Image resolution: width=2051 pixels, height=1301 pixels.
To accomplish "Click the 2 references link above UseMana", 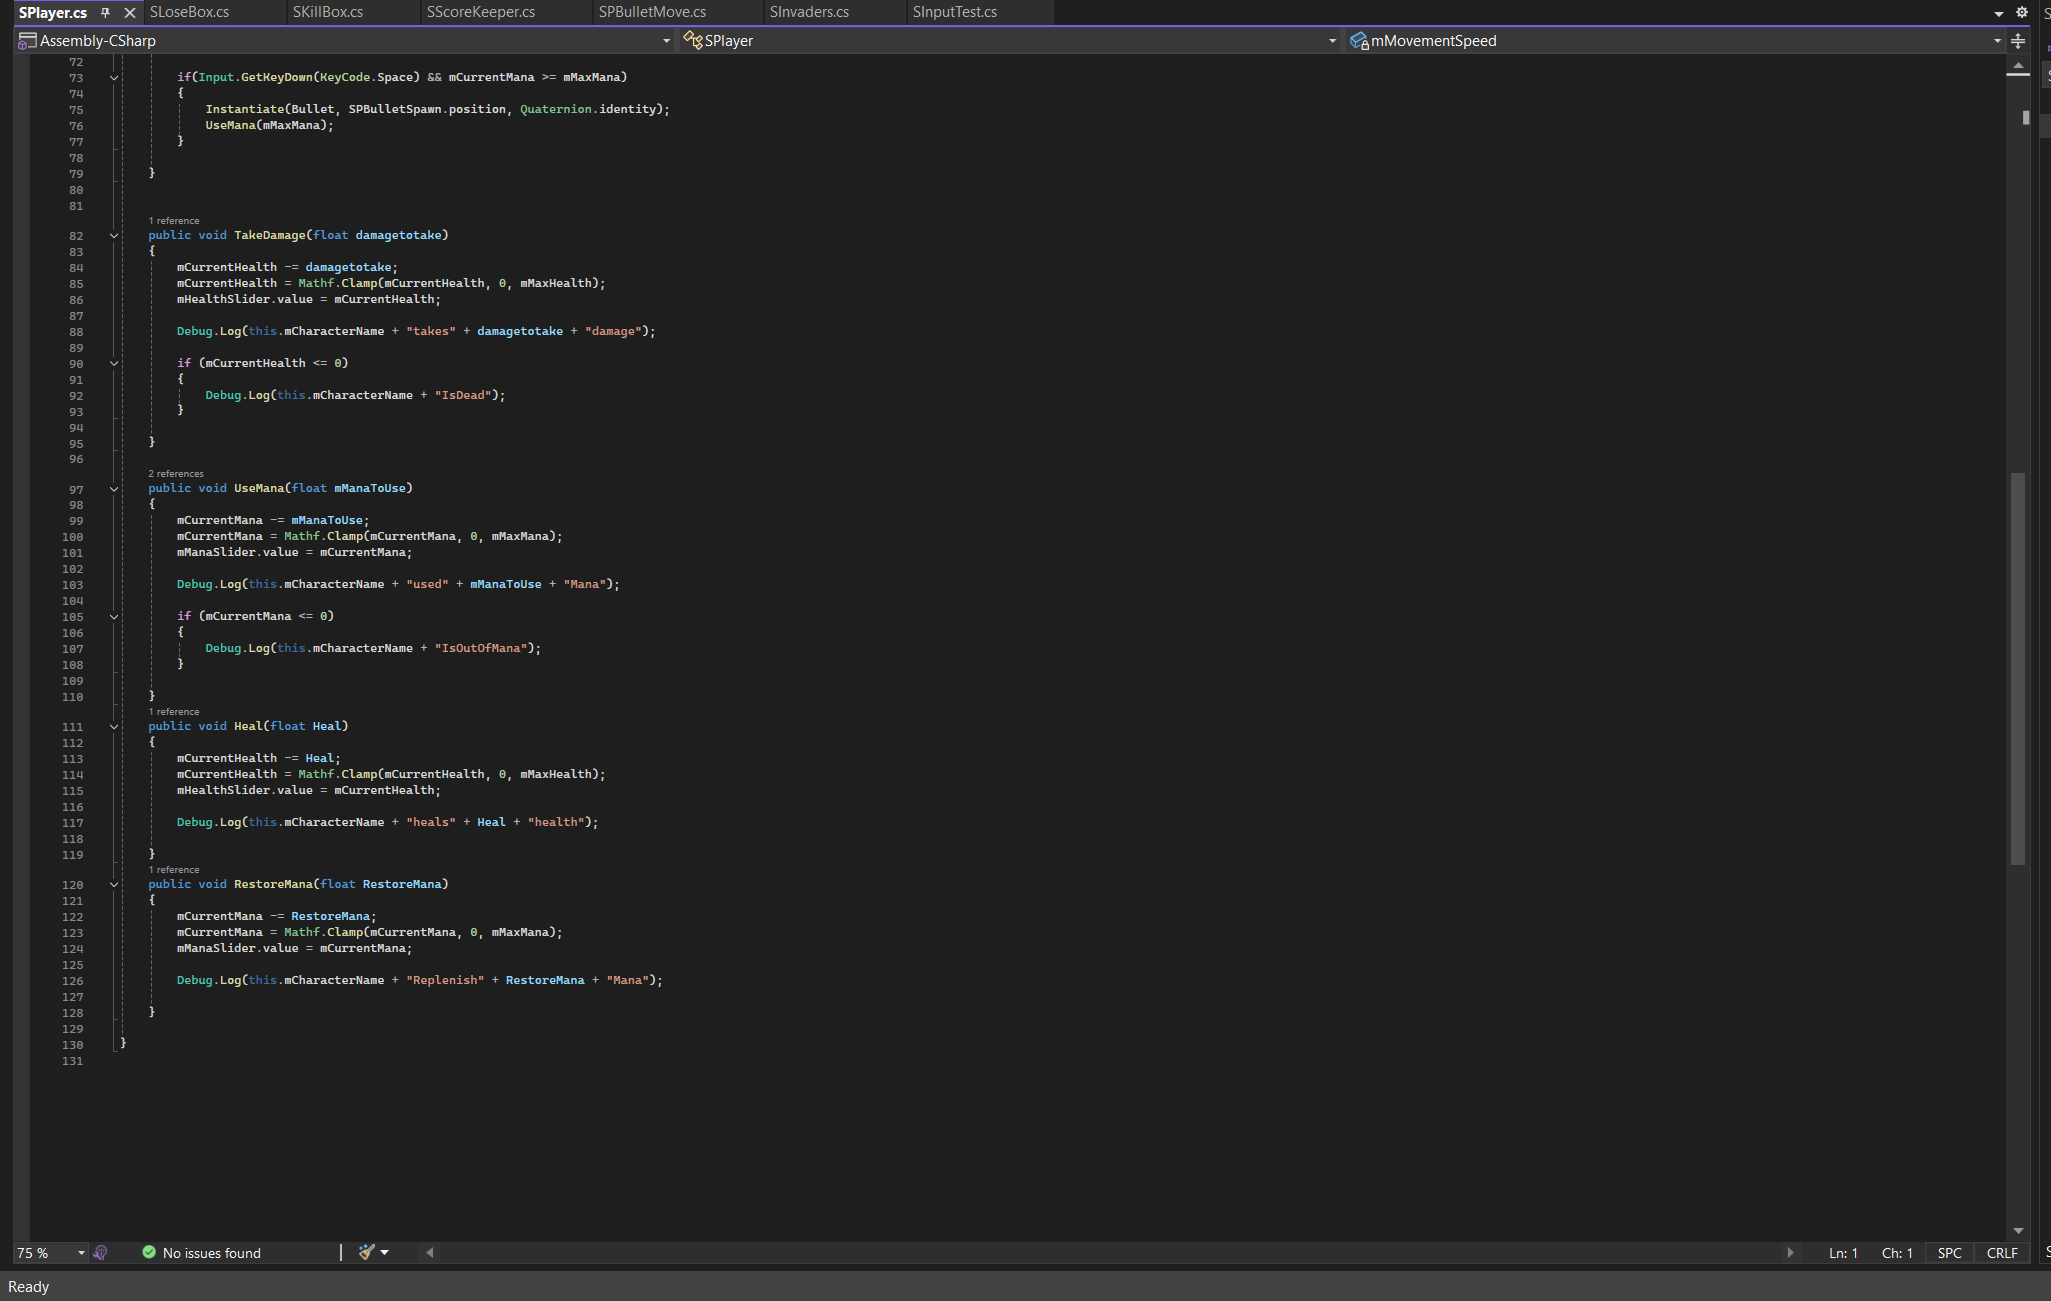I will tap(176, 474).
